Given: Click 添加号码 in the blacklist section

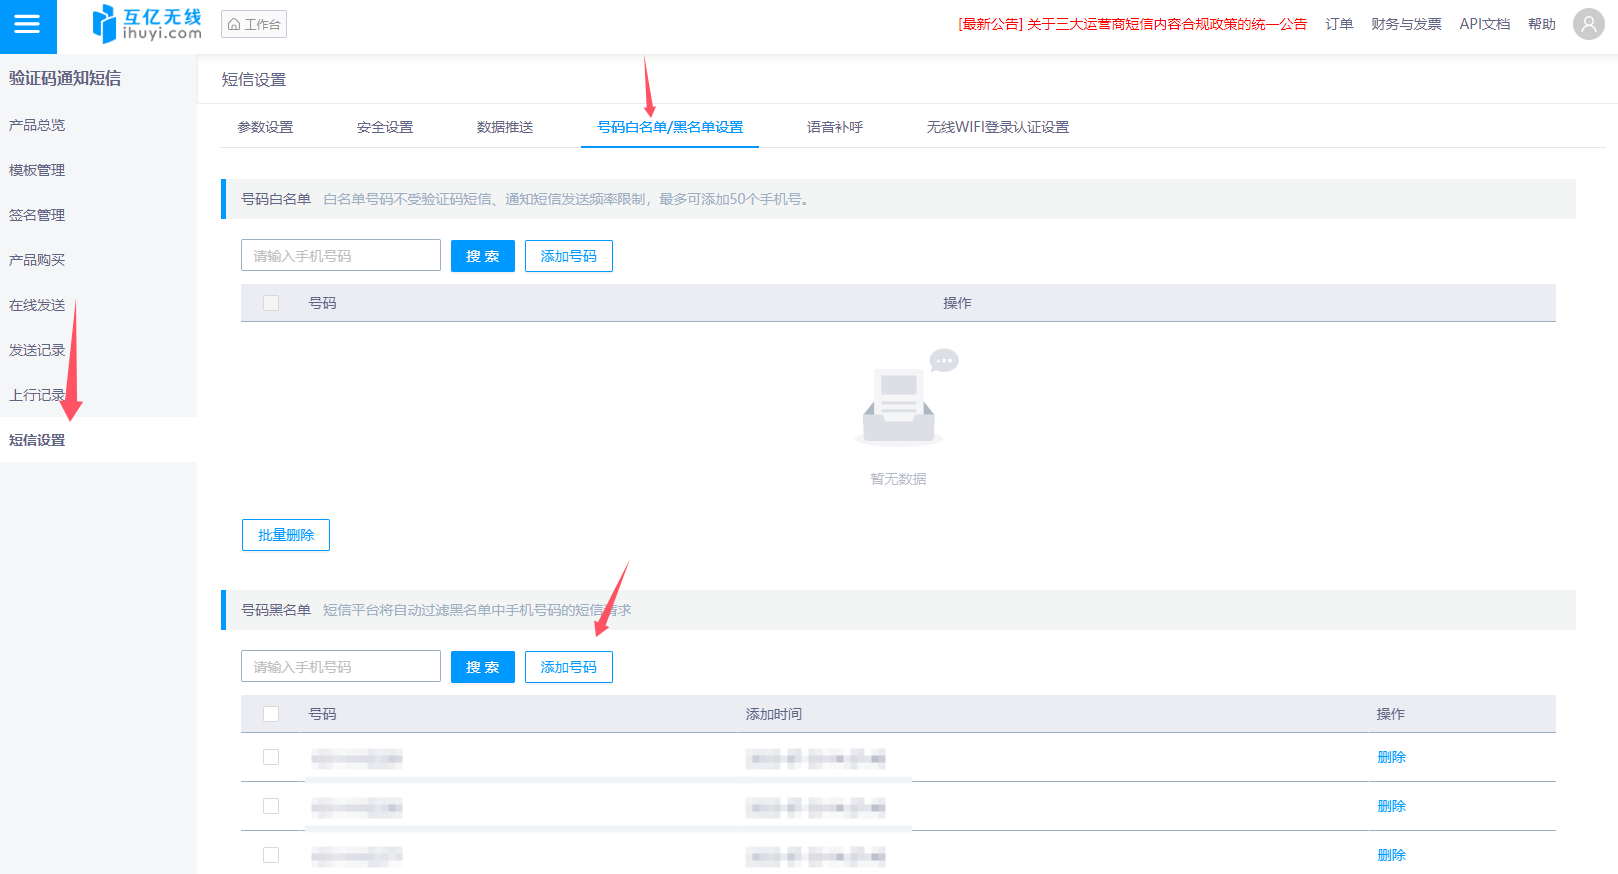Looking at the screenshot, I should 568,667.
